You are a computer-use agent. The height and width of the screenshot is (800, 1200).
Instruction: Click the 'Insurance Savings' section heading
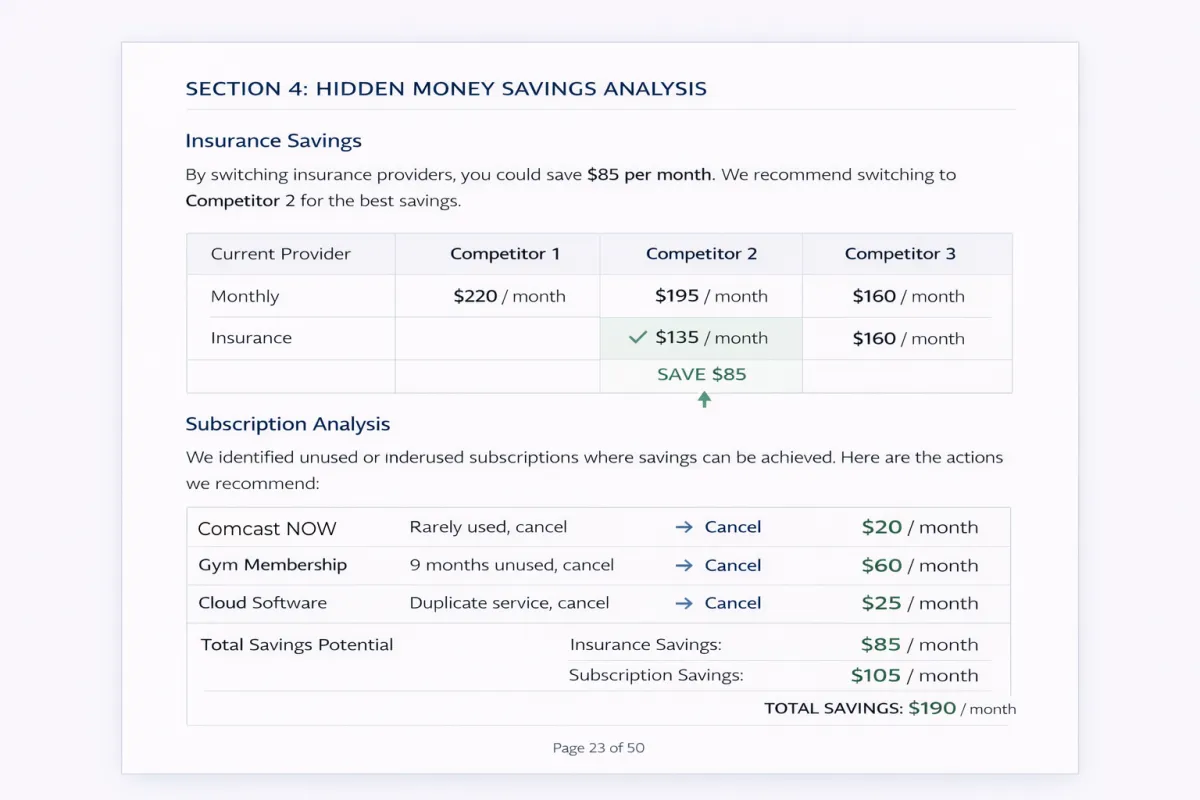point(273,141)
